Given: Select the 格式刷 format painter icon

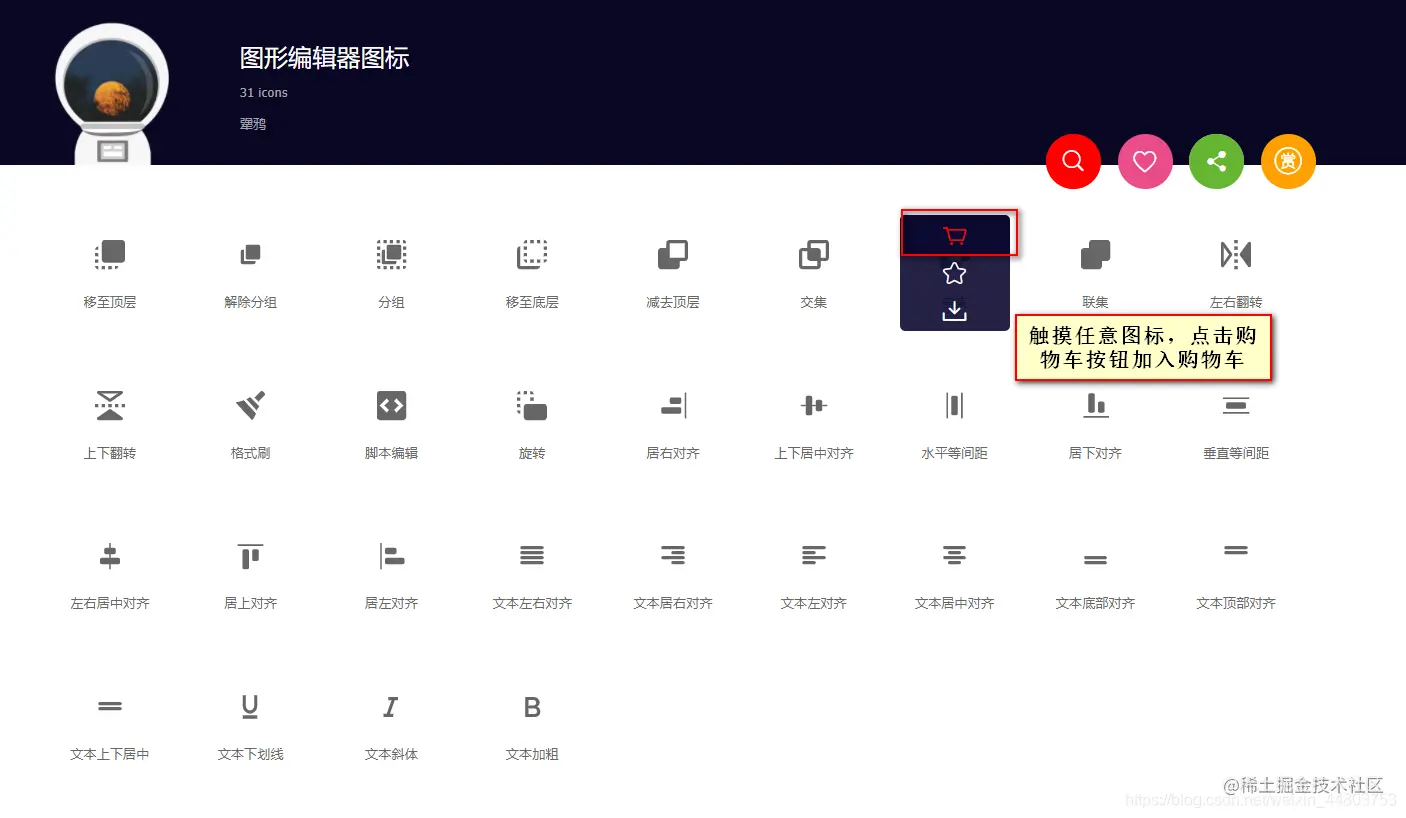Looking at the screenshot, I should 249,405.
